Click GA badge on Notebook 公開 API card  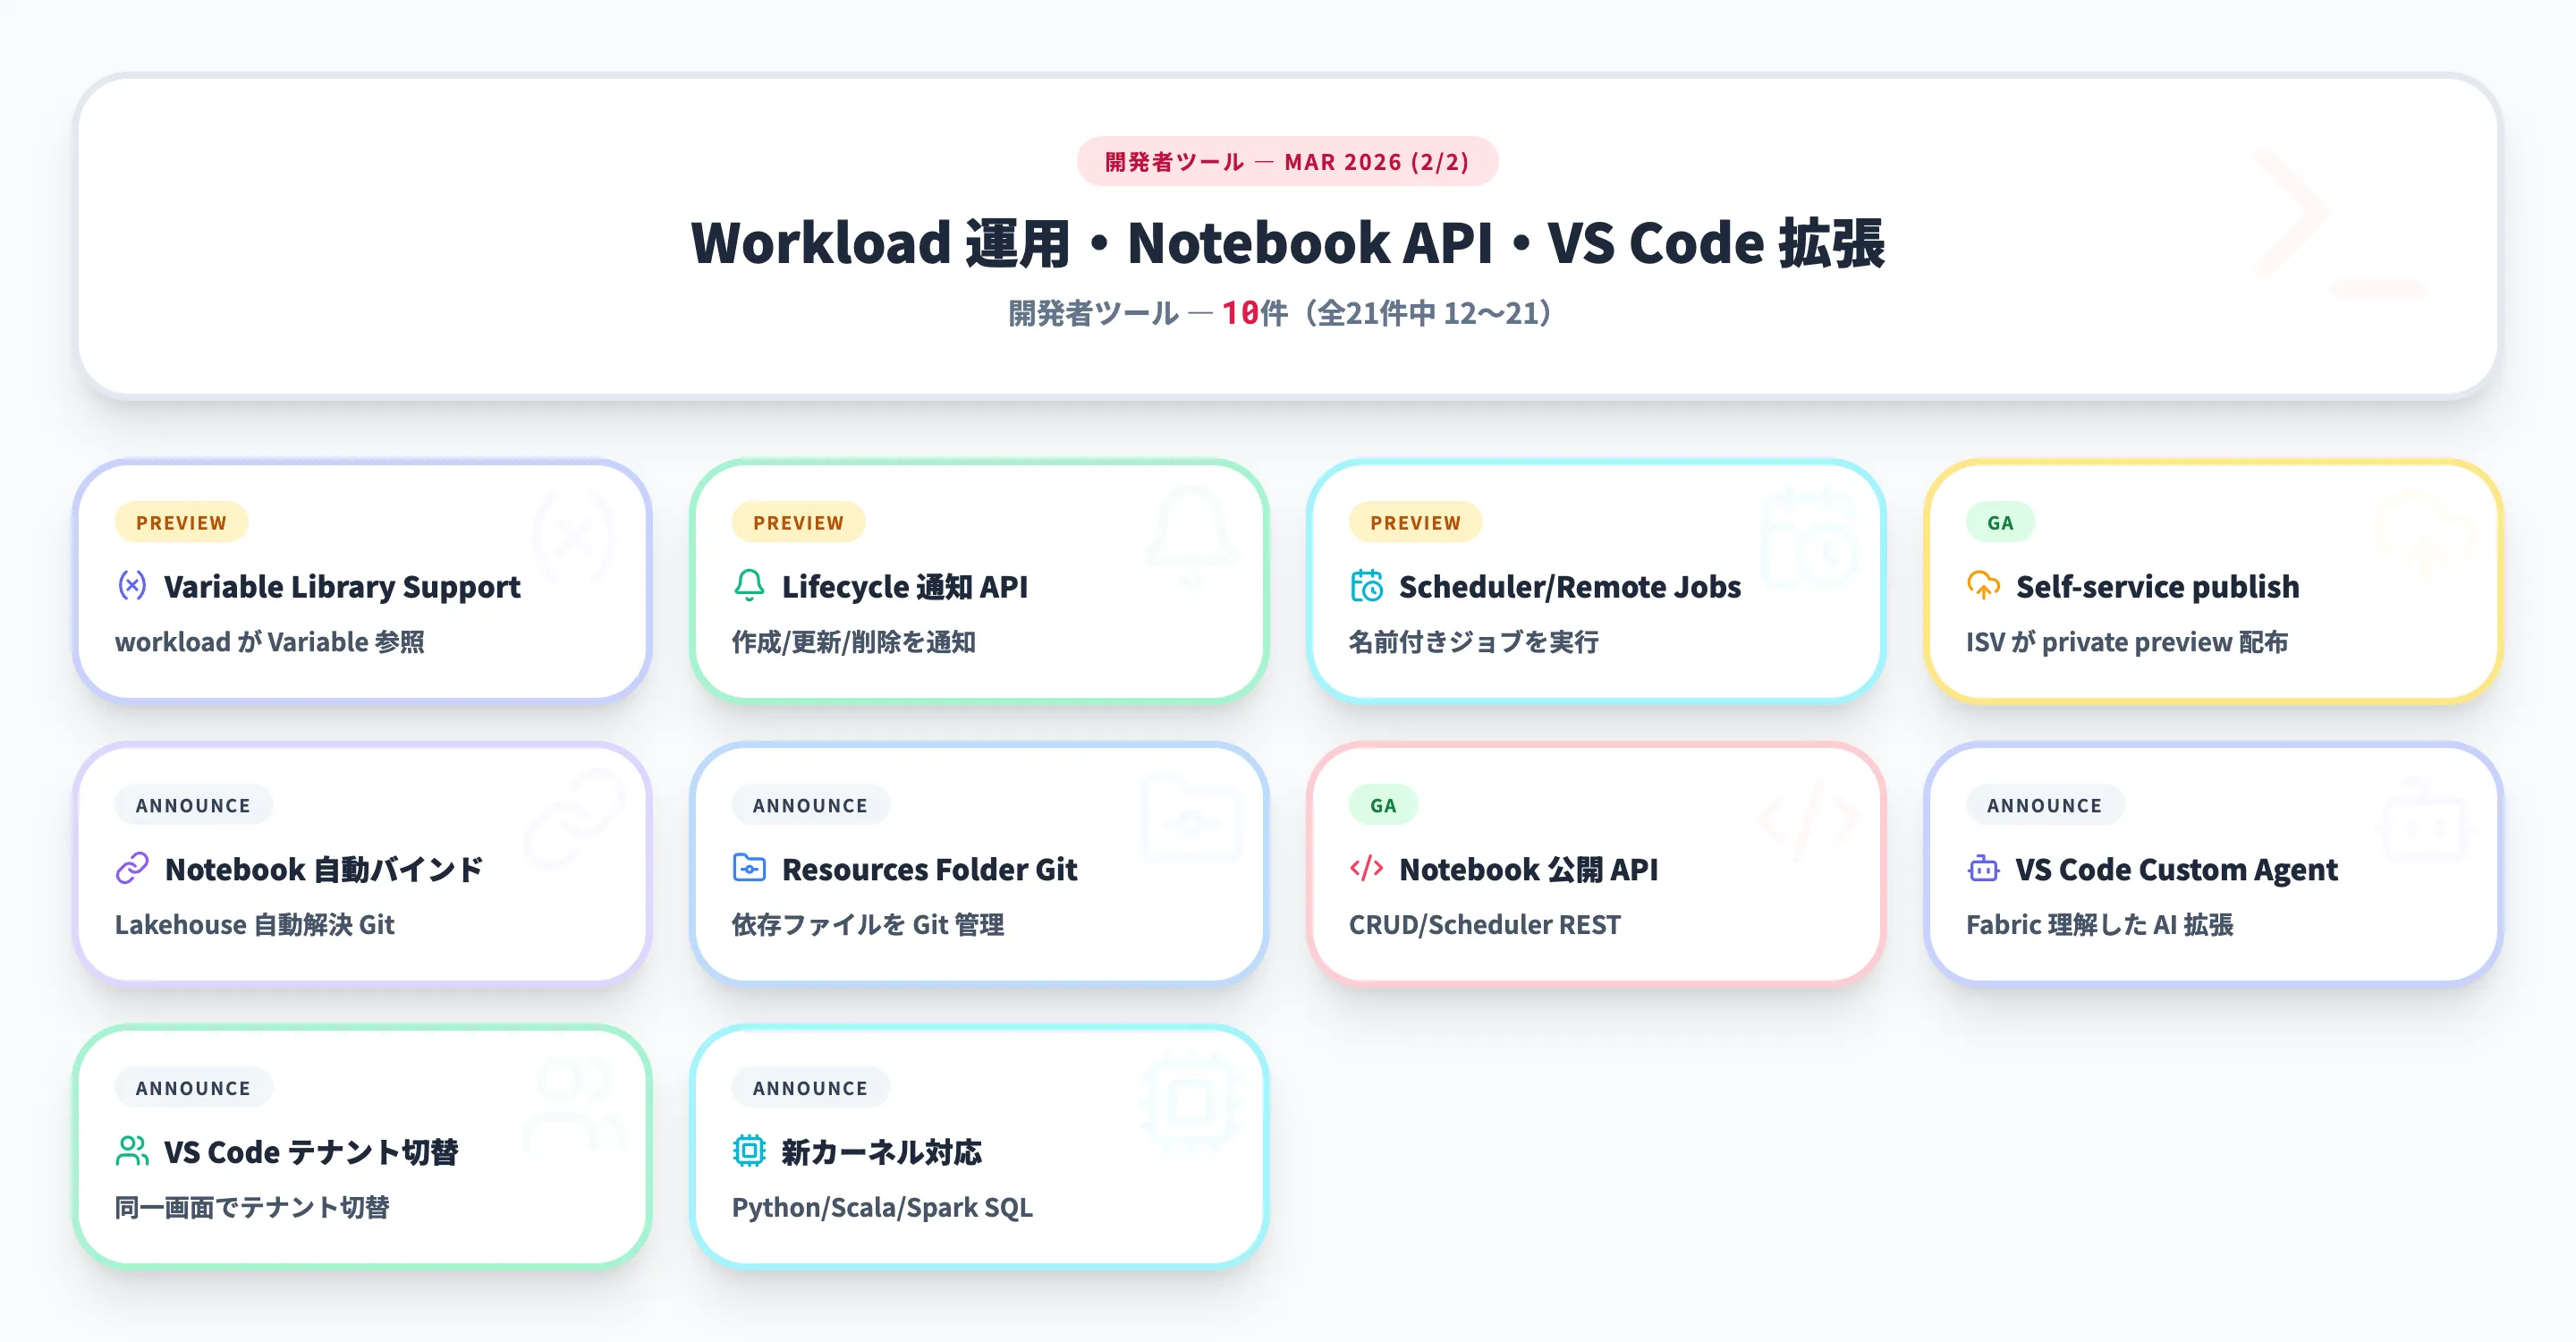point(1383,805)
